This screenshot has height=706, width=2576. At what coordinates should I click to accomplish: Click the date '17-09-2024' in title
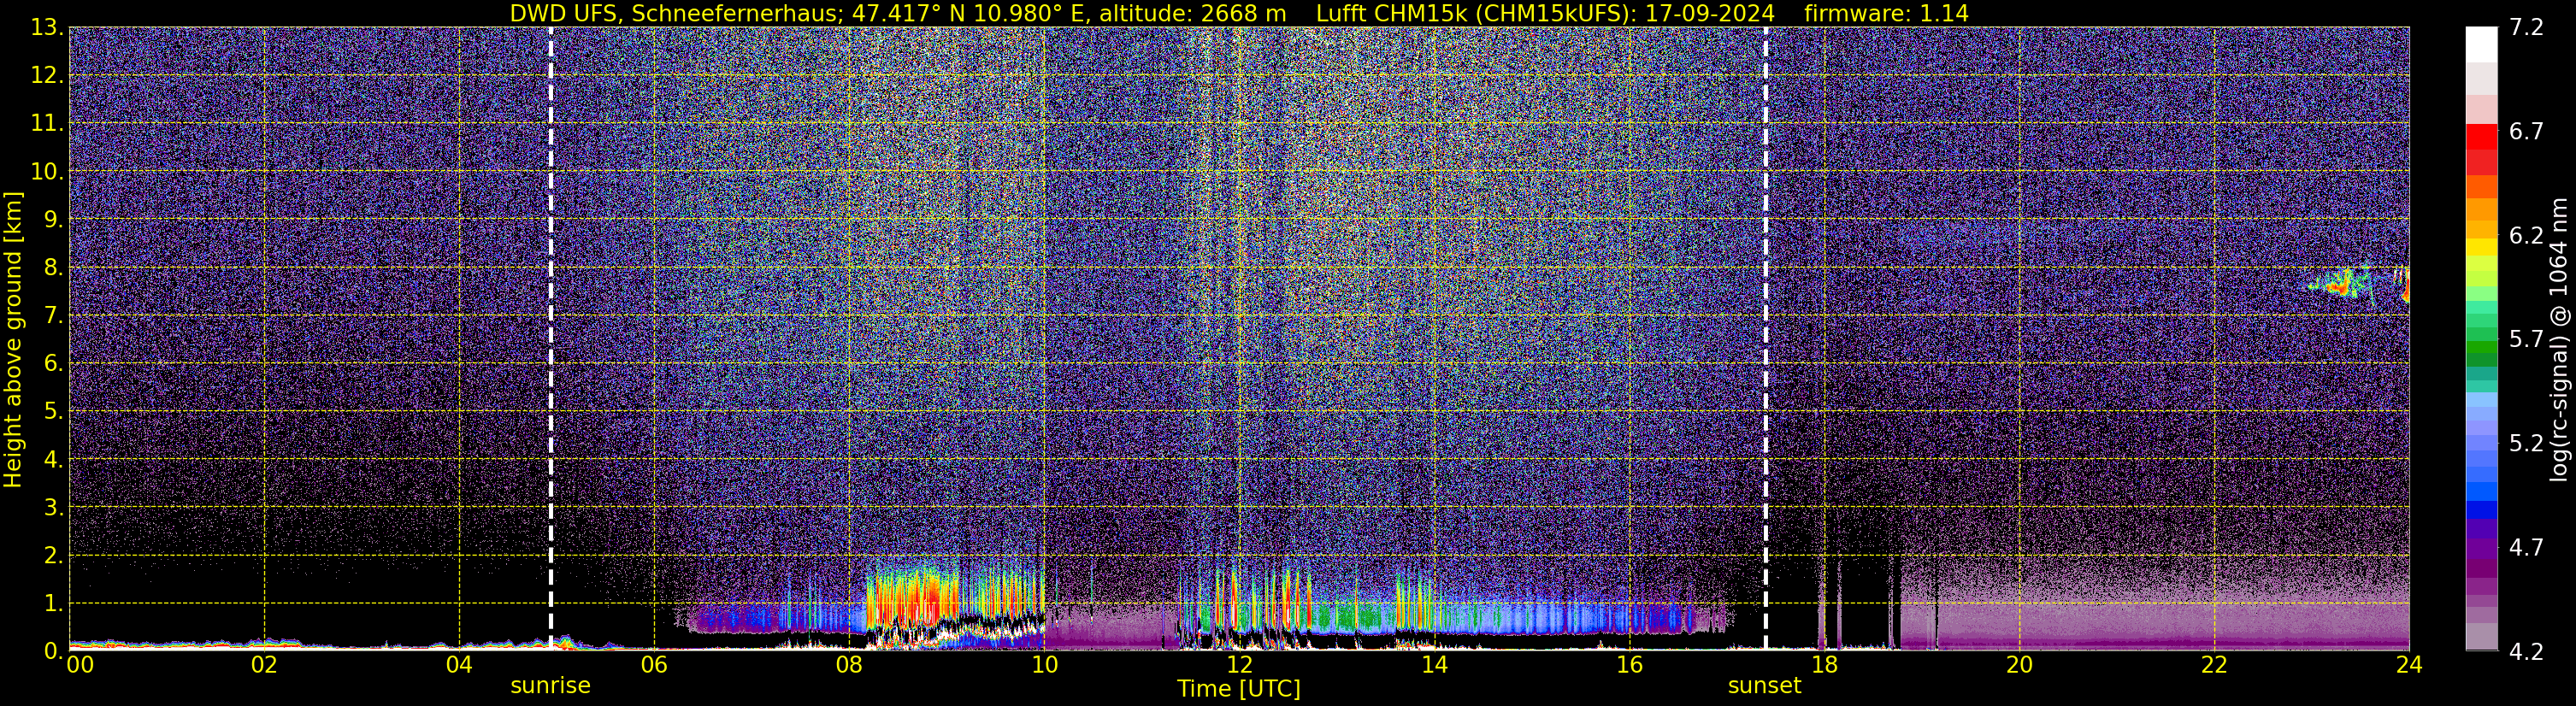coord(1710,13)
